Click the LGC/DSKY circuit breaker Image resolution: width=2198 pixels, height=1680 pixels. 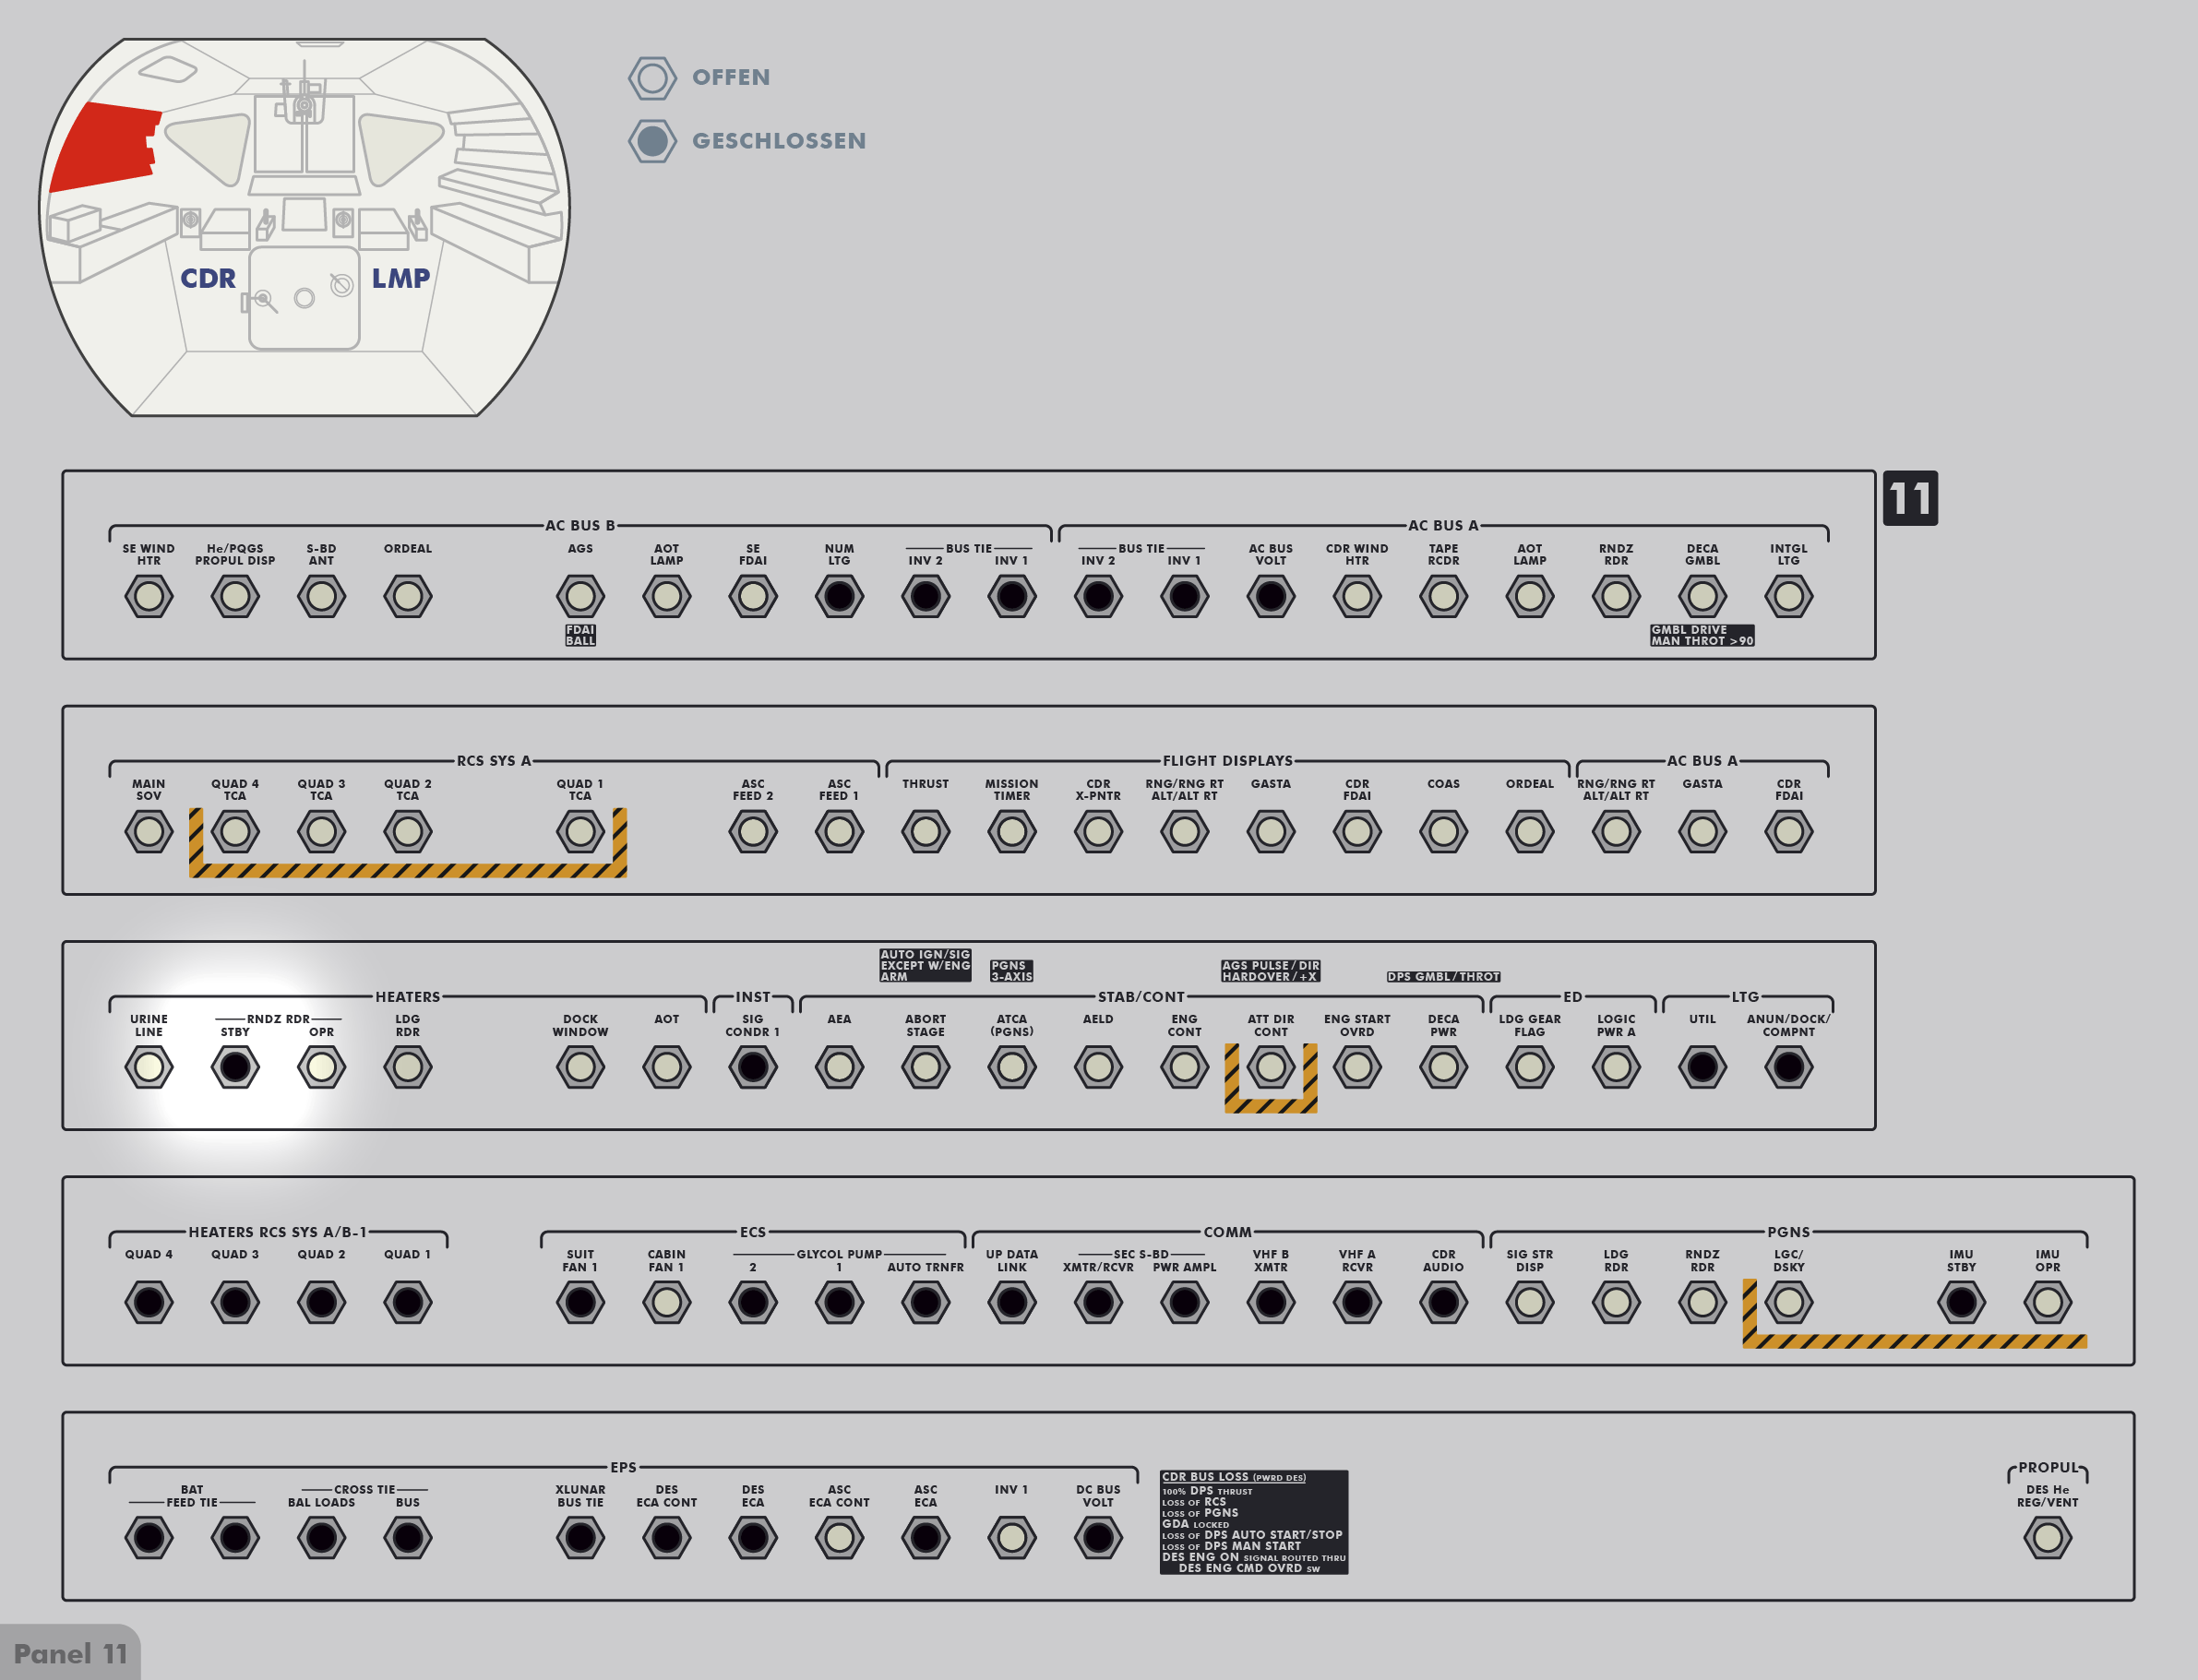(x=1788, y=1302)
